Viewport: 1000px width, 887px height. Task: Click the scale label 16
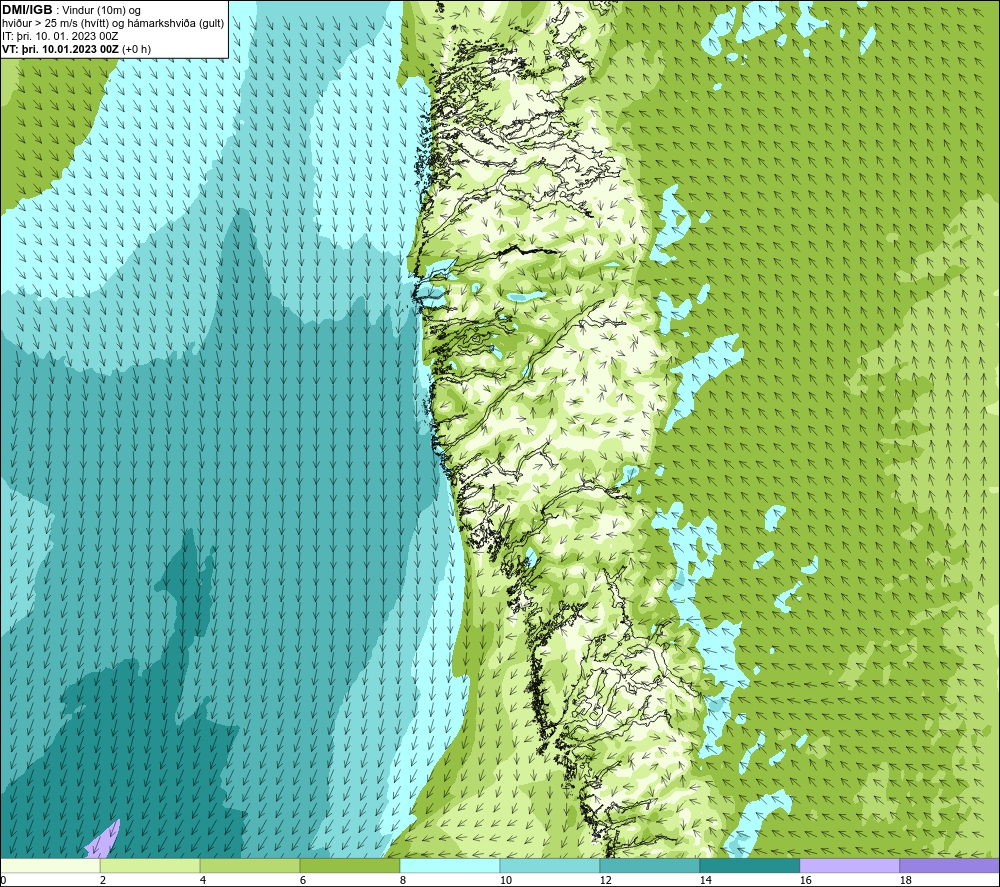coord(805,880)
